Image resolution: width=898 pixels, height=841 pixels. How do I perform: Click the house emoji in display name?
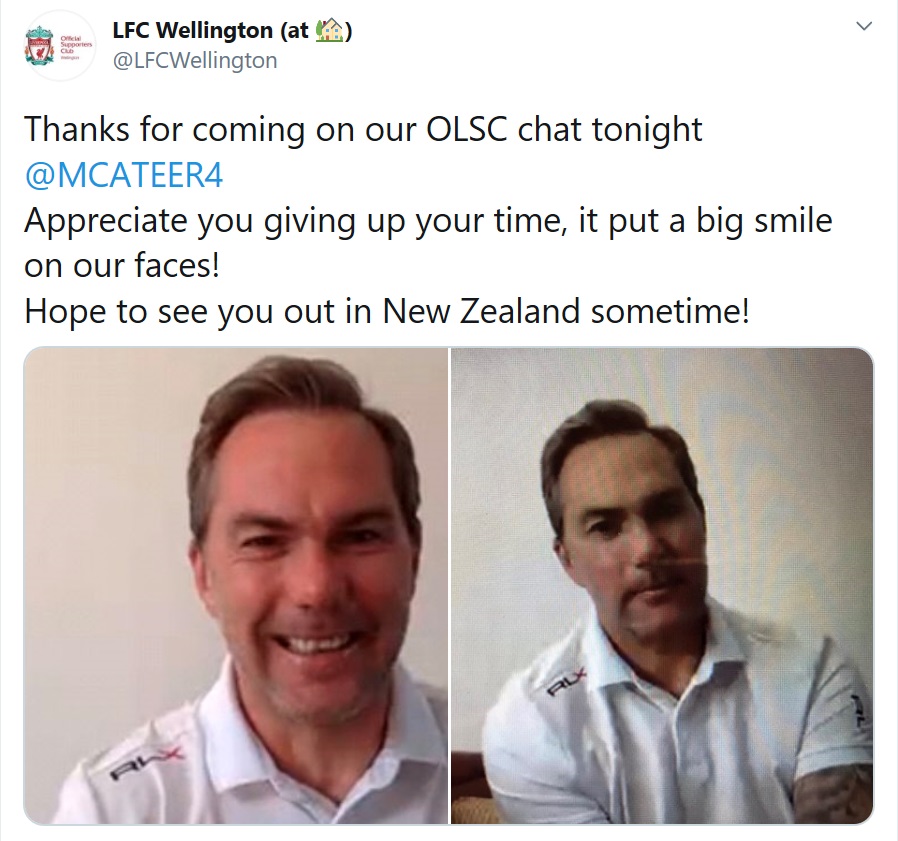click(x=329, y=30)
